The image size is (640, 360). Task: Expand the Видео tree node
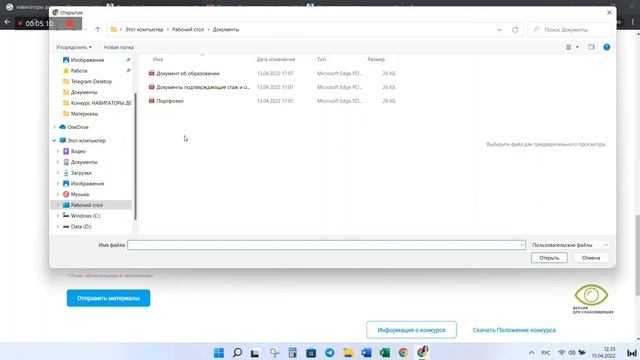[x=58, y=151]
